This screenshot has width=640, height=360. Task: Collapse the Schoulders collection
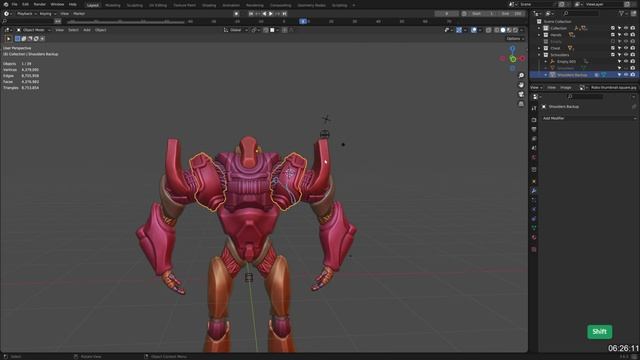tap(539, 55)
